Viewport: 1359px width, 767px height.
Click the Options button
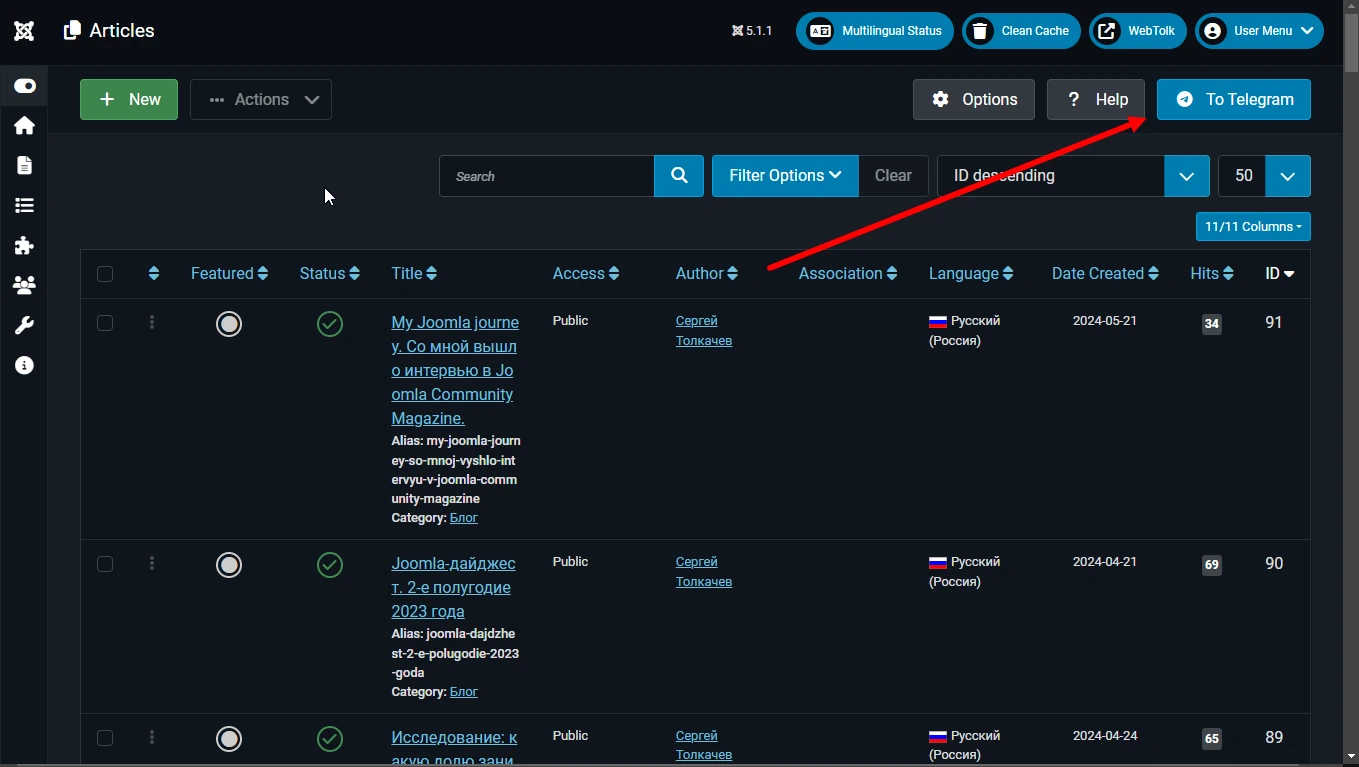pyautogui.click(x=974, y=99)
